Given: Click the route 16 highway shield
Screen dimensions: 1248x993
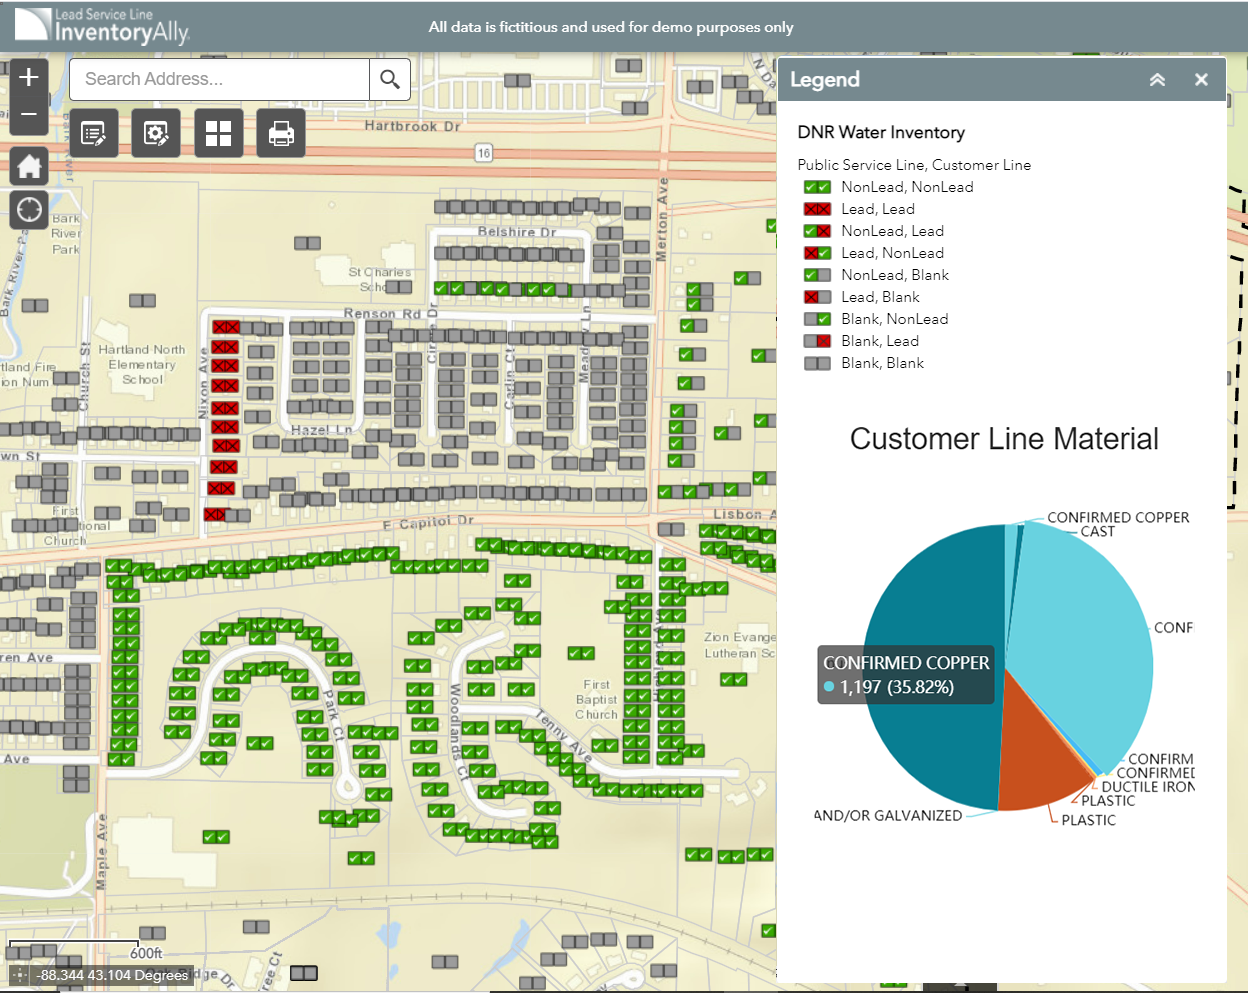Looking at the screenshot, I should (484, 153).
